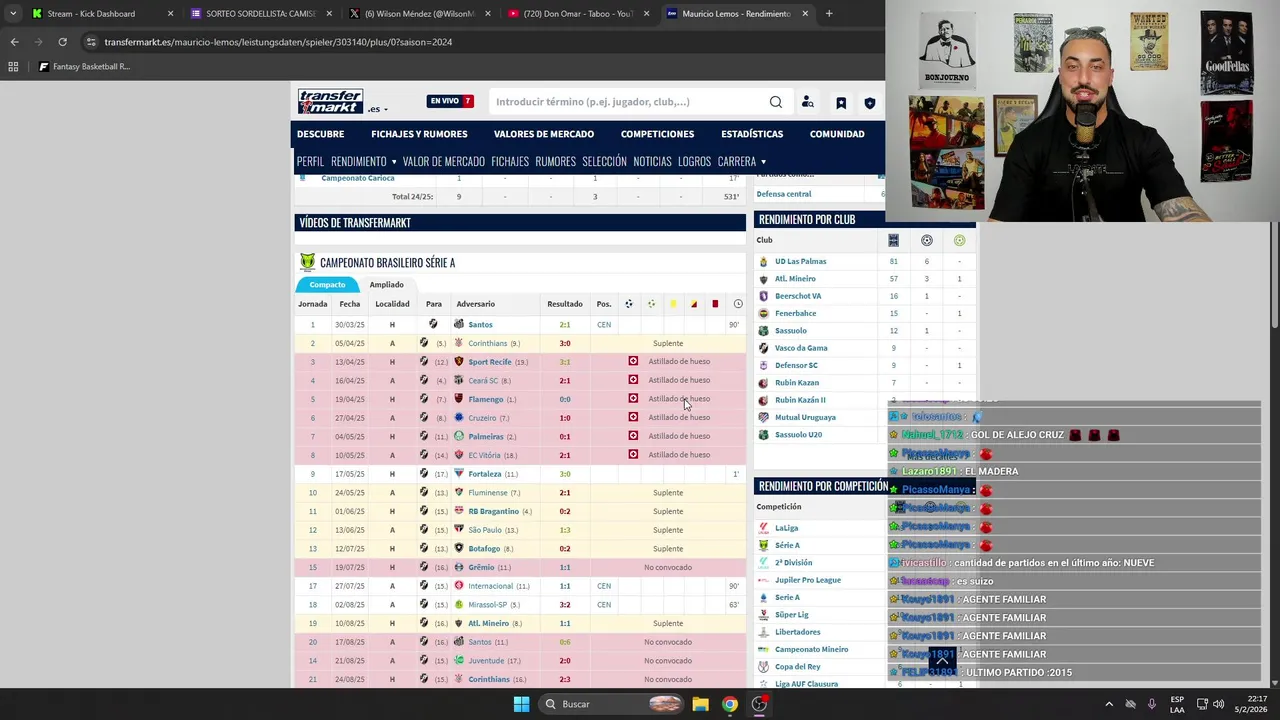Viewport: 1280px width, 720px height.
Task: Click the site info icon in address bar
Action: point(91,42)
